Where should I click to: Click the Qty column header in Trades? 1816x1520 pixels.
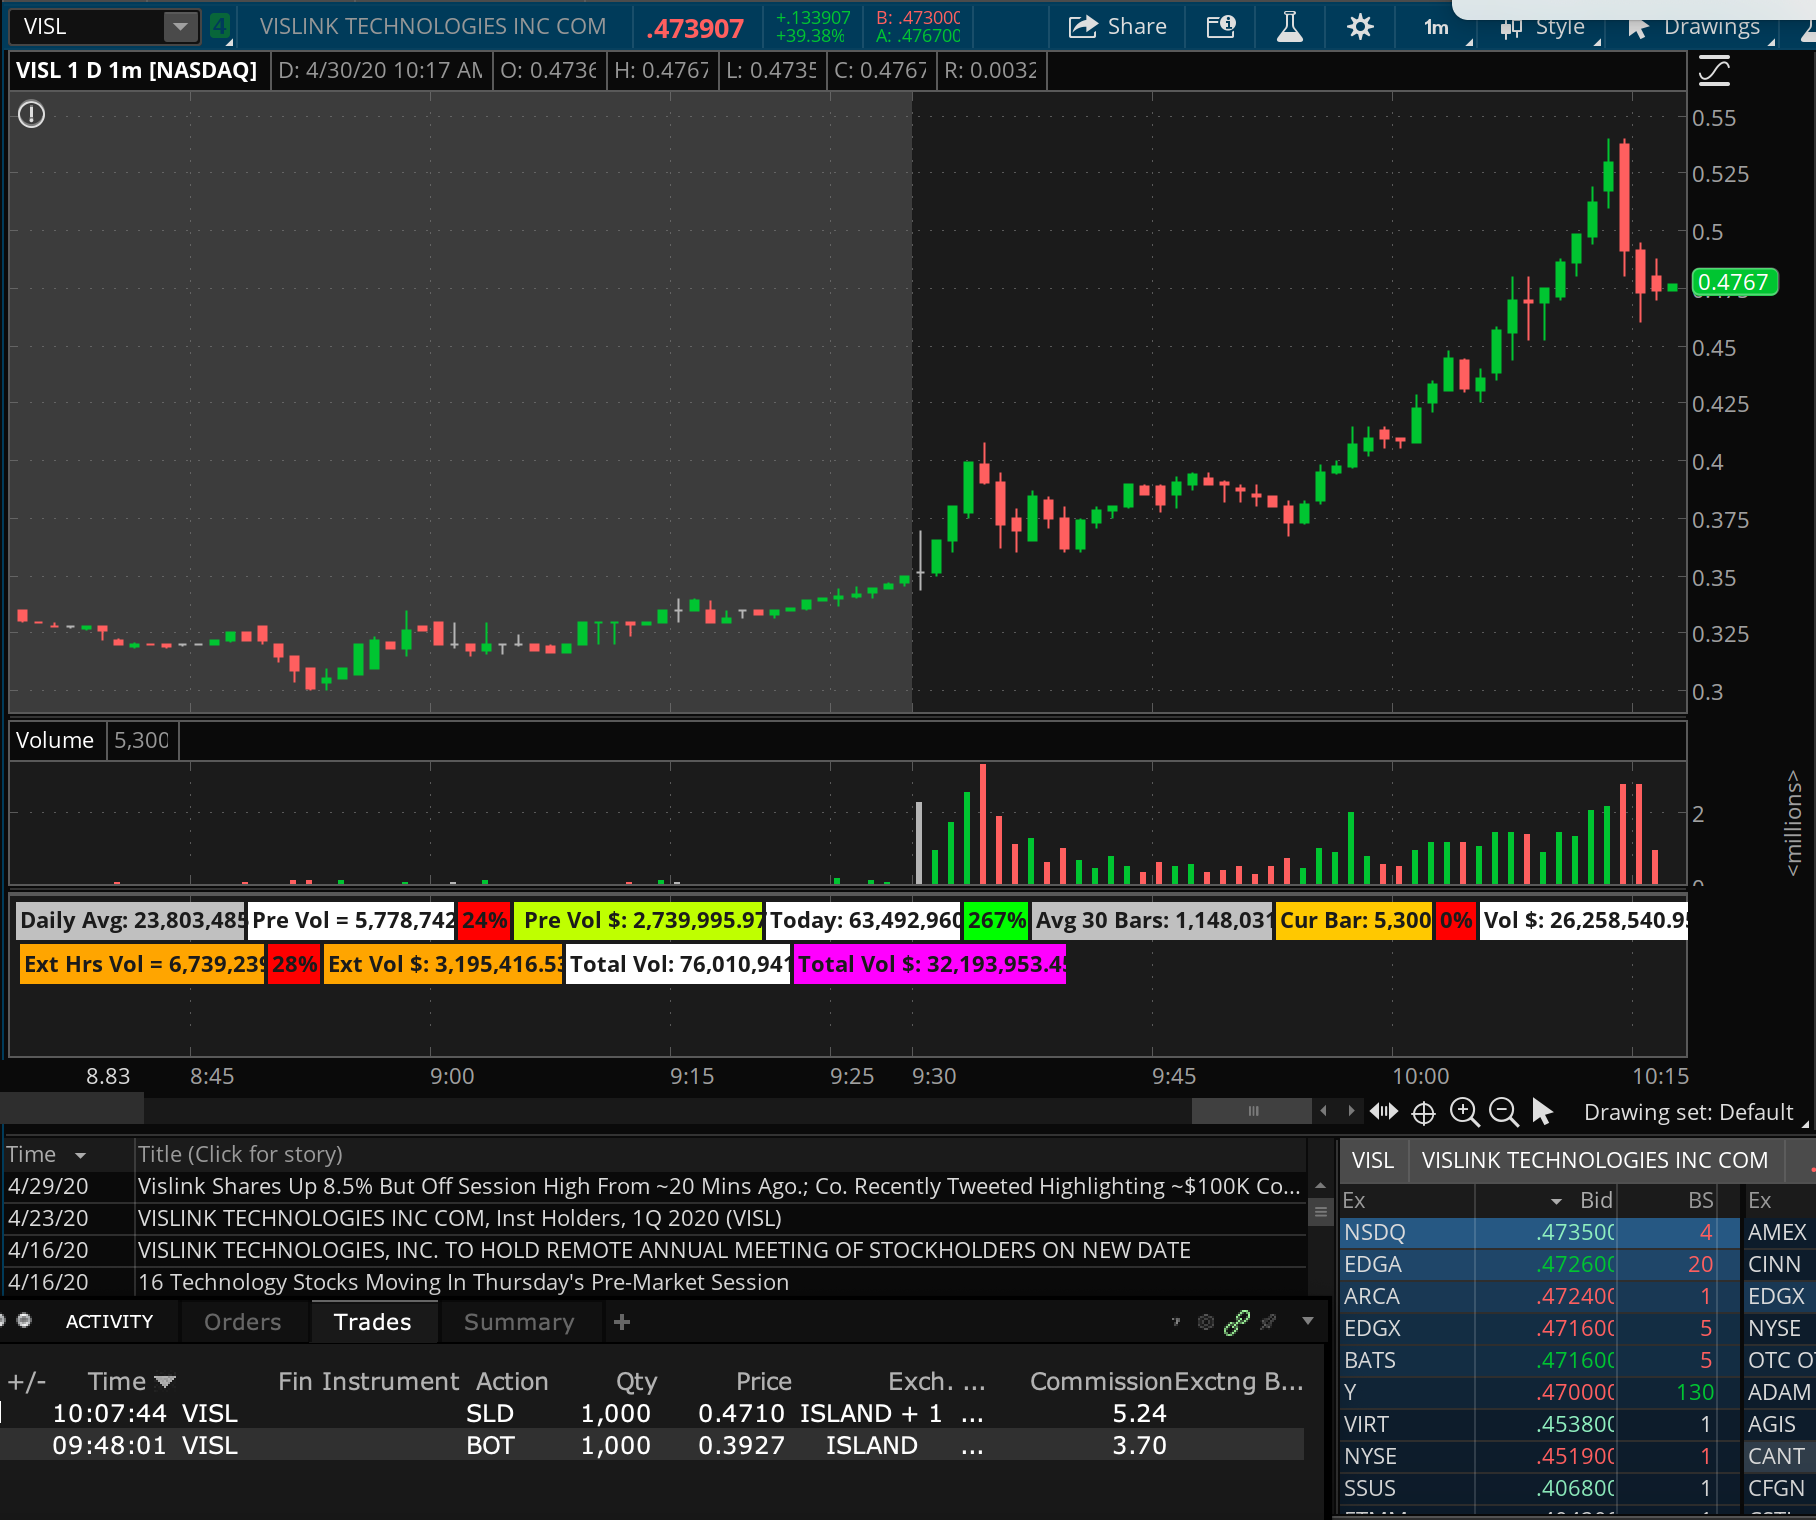click(636, 1381)
